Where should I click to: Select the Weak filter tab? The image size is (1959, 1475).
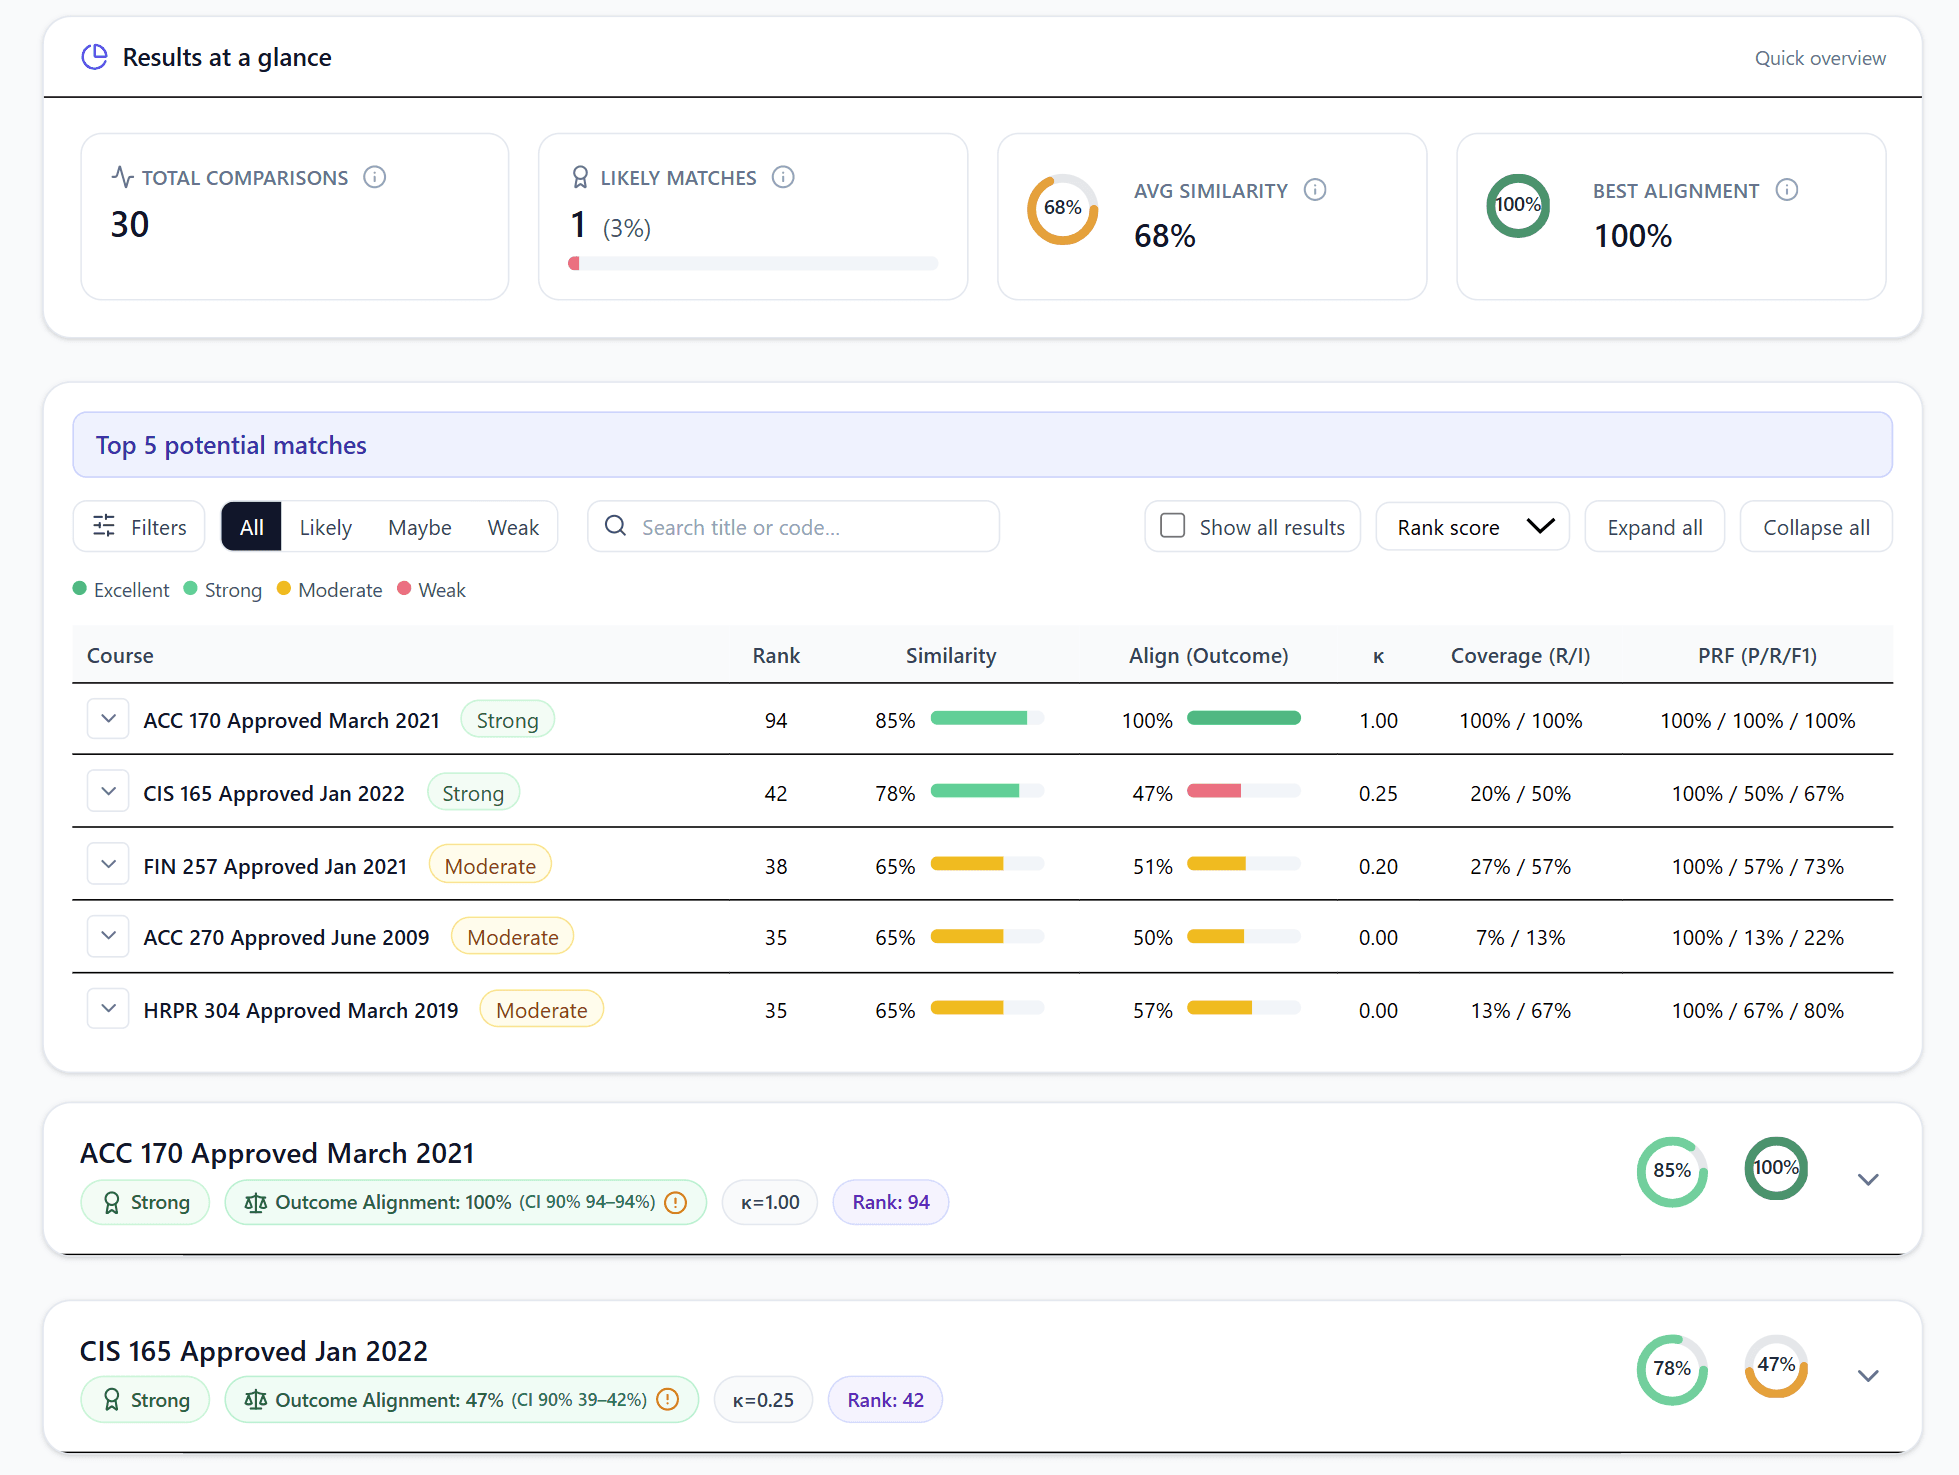513,526
